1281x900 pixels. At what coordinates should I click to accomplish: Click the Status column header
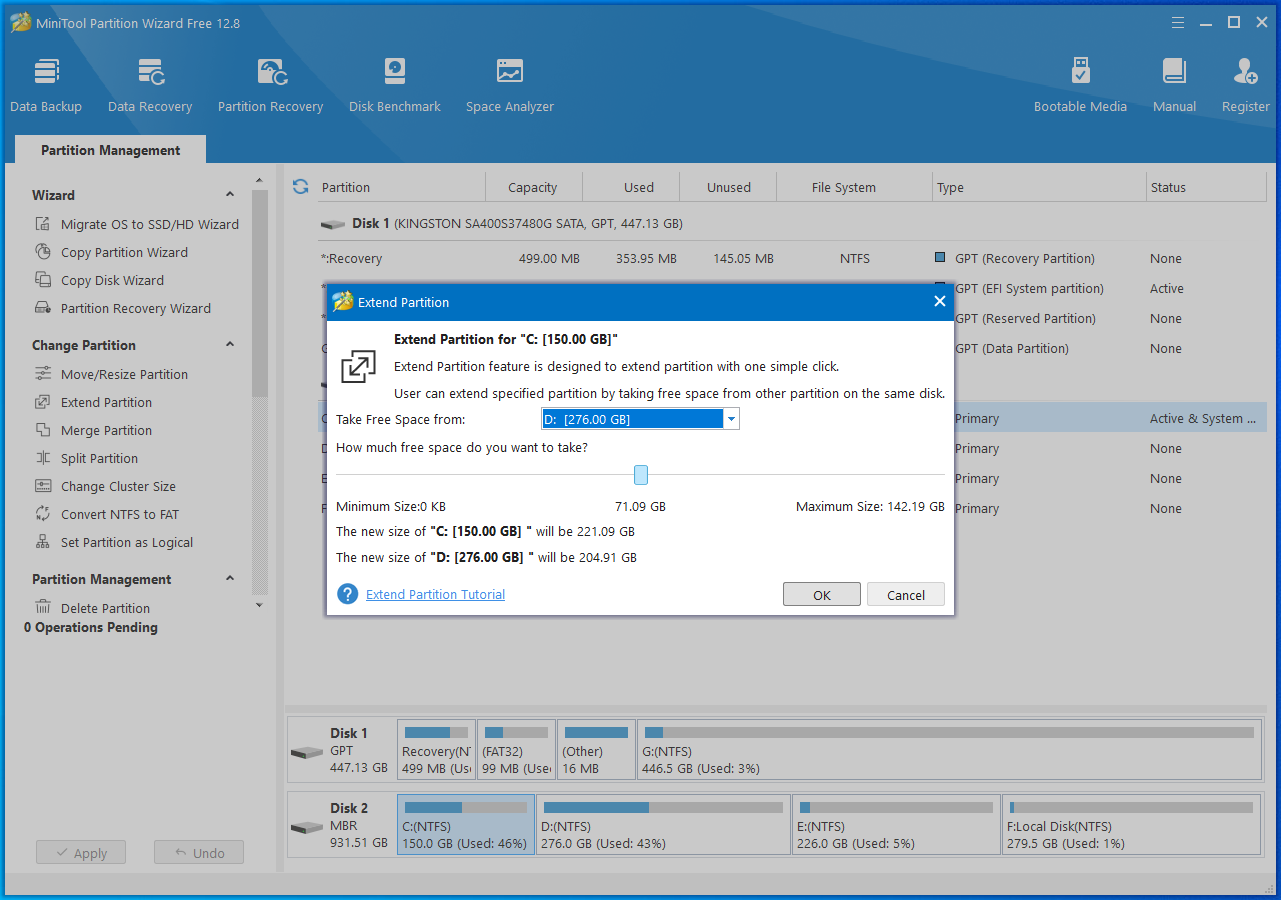(x=1207, y=187)
